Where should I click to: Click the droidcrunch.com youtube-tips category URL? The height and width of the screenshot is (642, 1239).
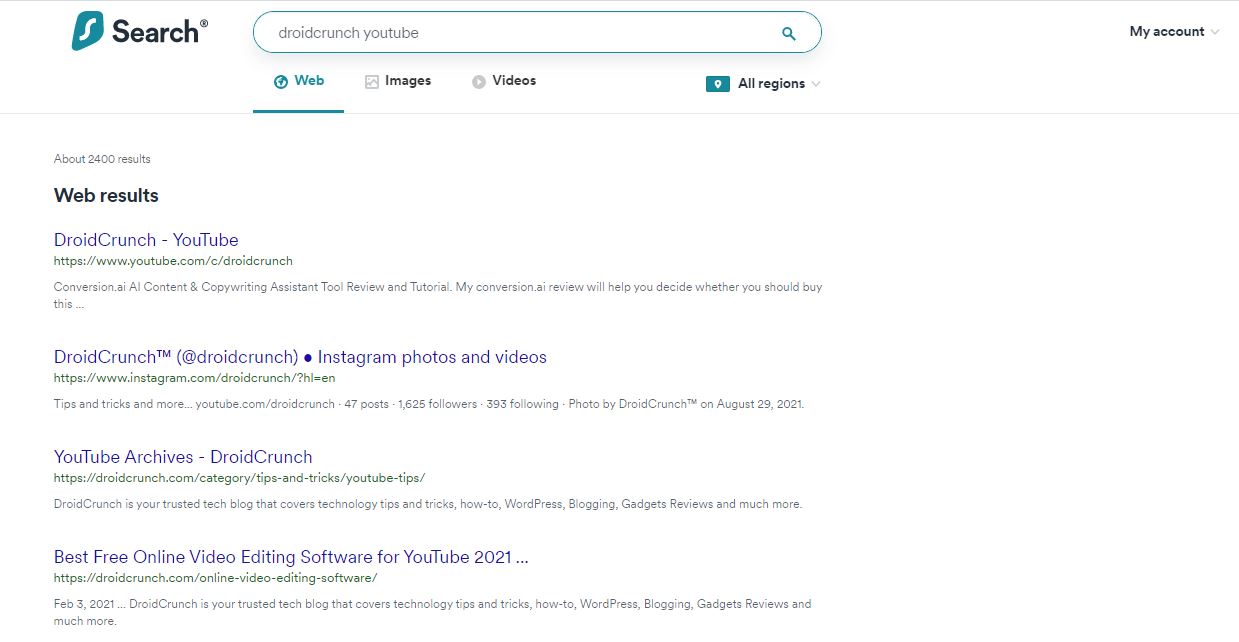[239, 478]
